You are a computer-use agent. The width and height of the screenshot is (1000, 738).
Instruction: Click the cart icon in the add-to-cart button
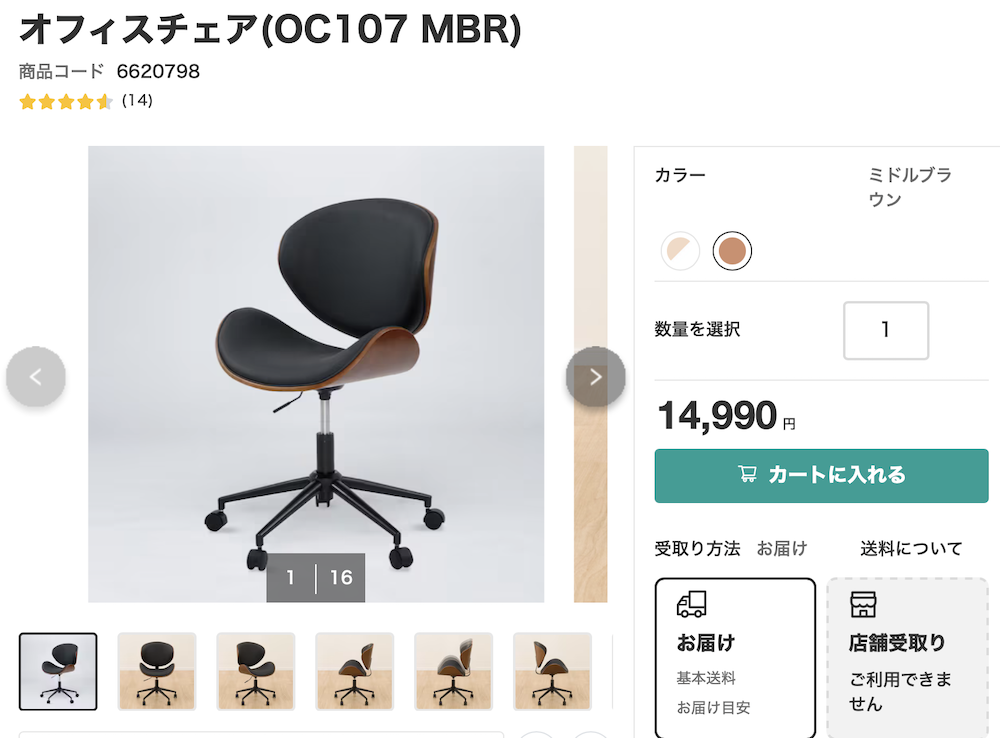[747, 474]
